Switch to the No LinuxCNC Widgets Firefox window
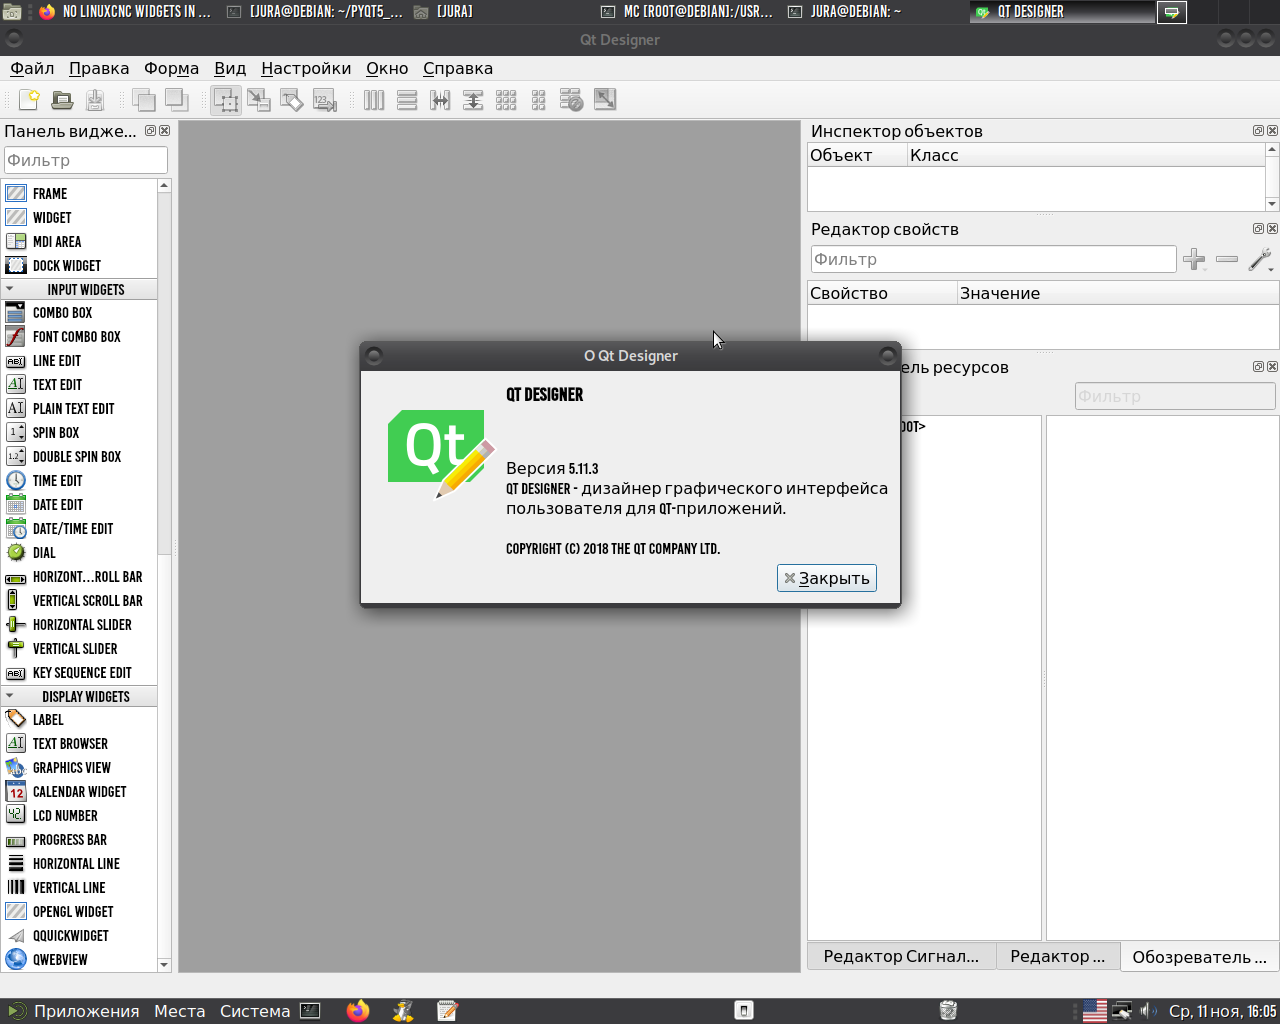 pyautogui.click(x=125, y=12)
